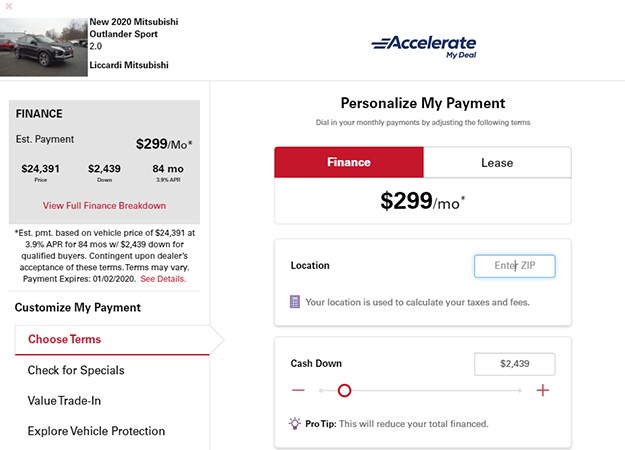625x450 pixels.
Task: Click the $299/Mo estimated payment in Finance summary
Action: [x=164, y=144]
